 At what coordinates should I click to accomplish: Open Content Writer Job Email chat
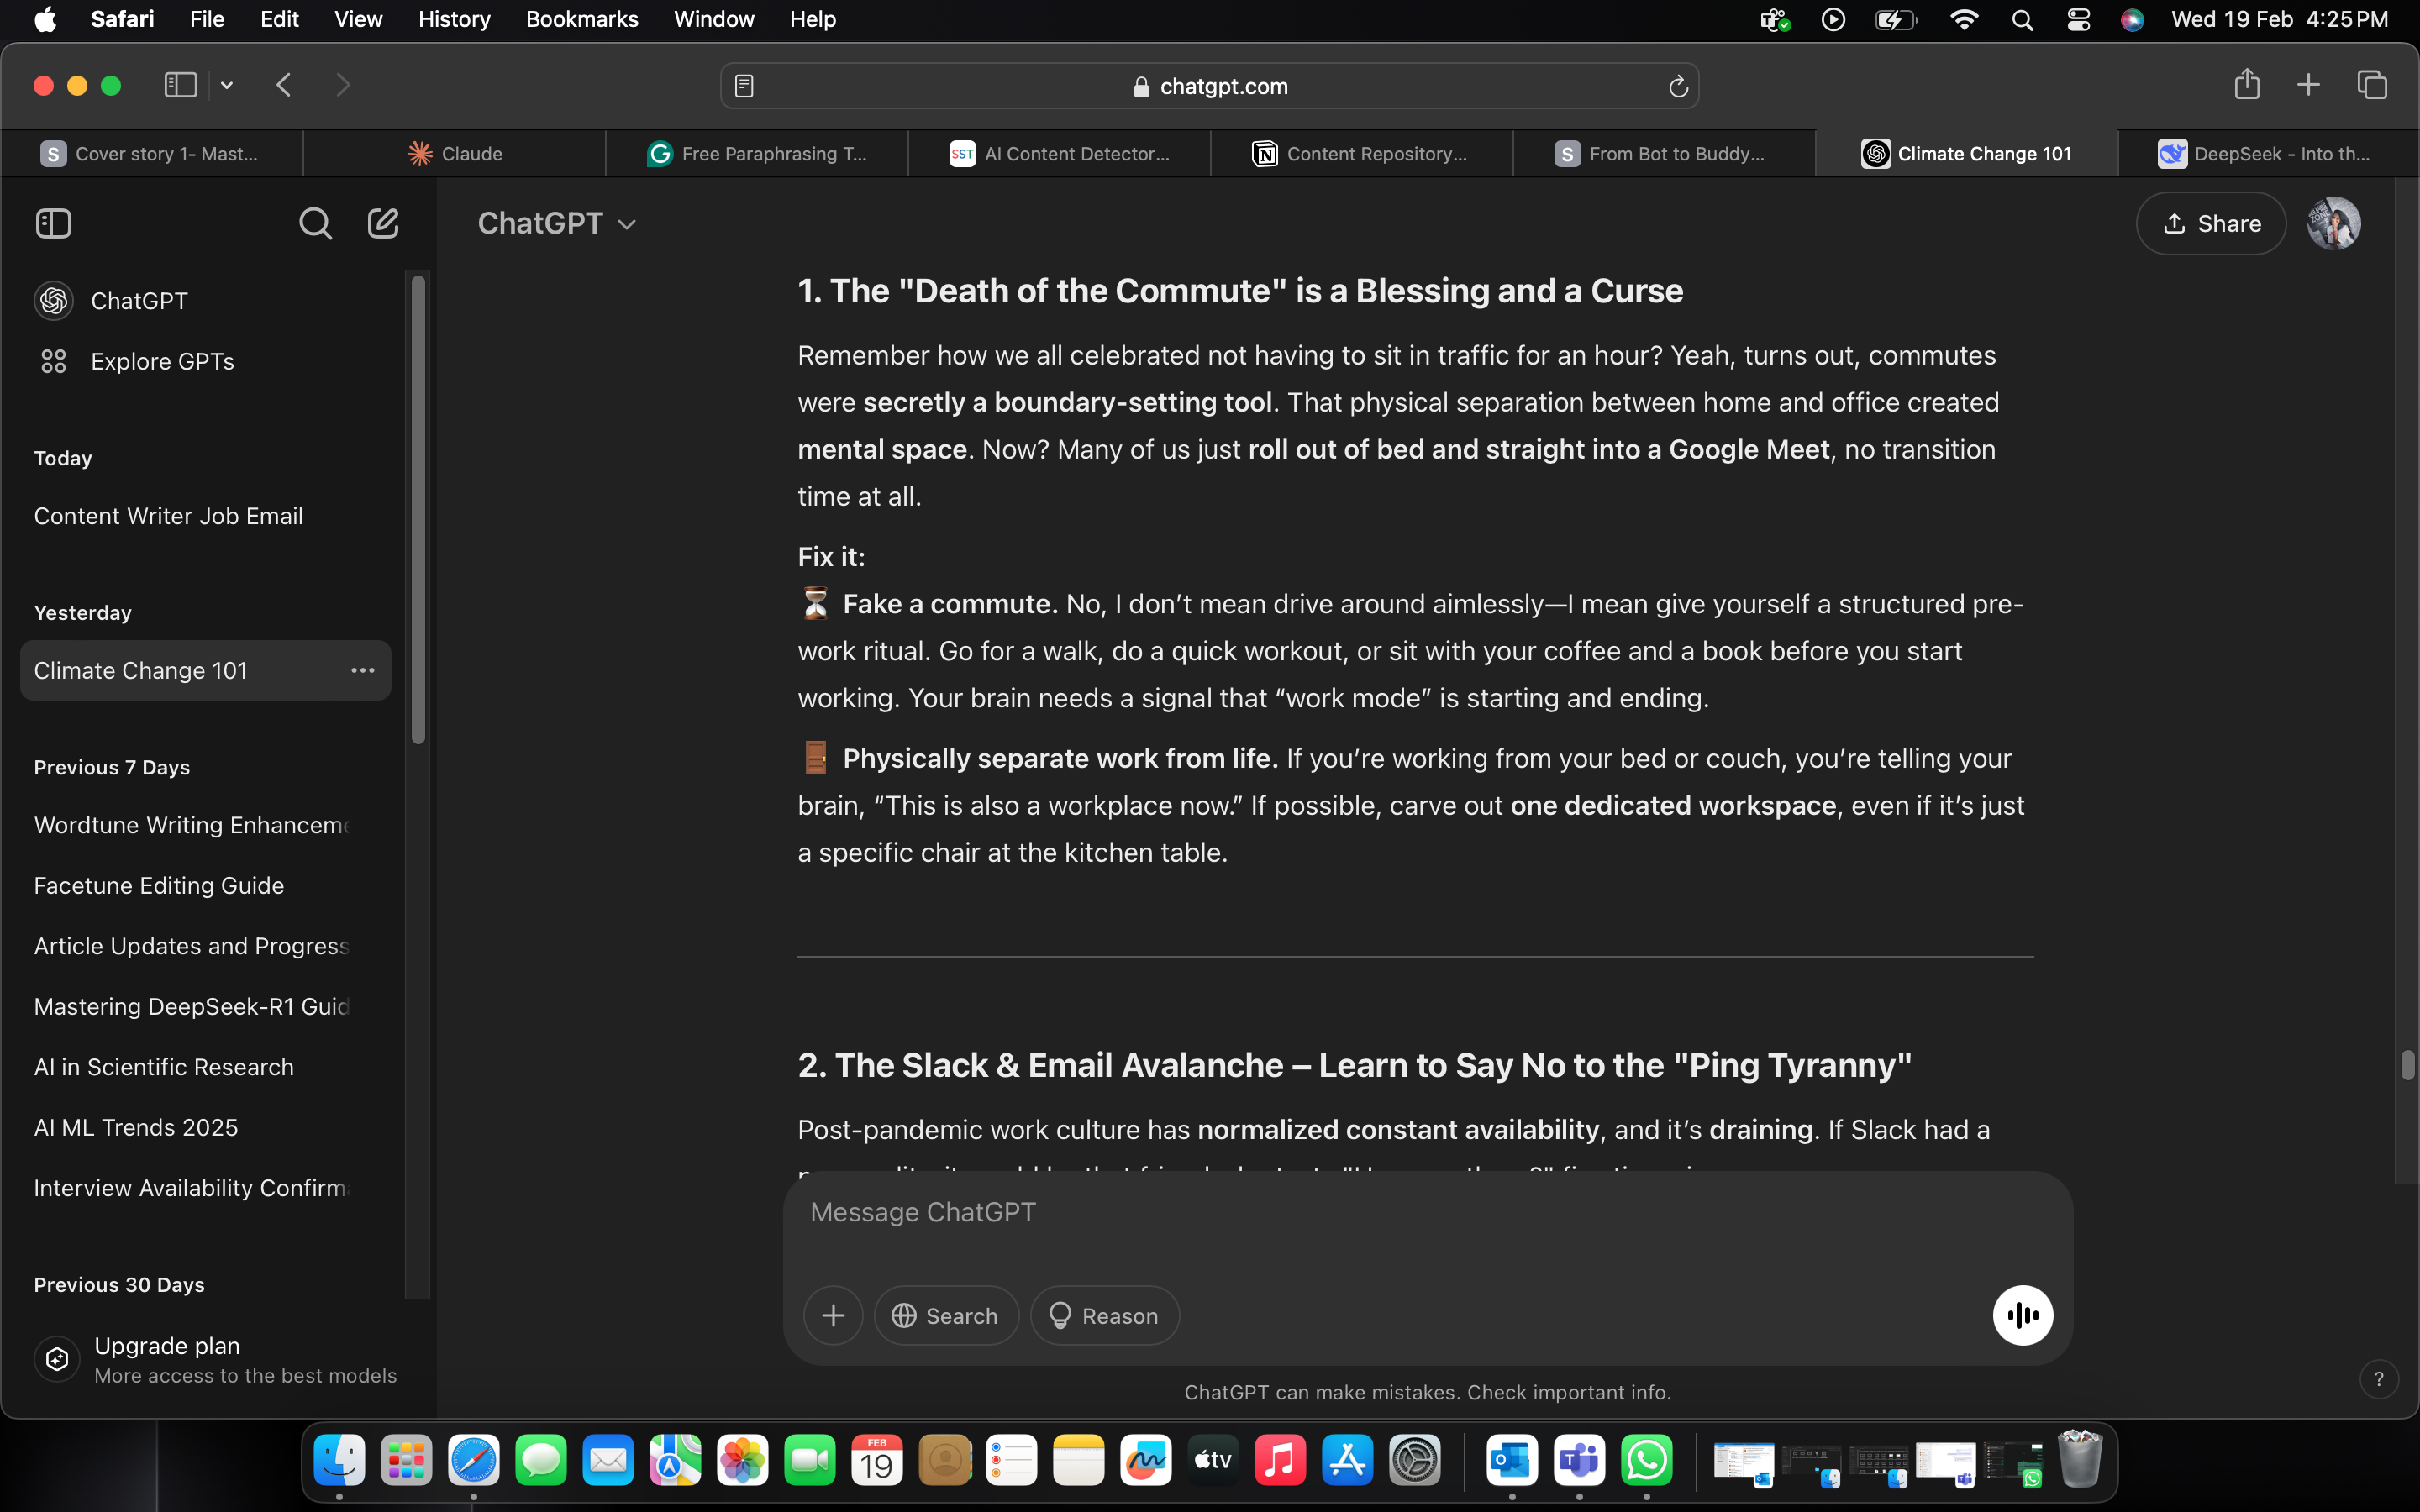point(205,516)
